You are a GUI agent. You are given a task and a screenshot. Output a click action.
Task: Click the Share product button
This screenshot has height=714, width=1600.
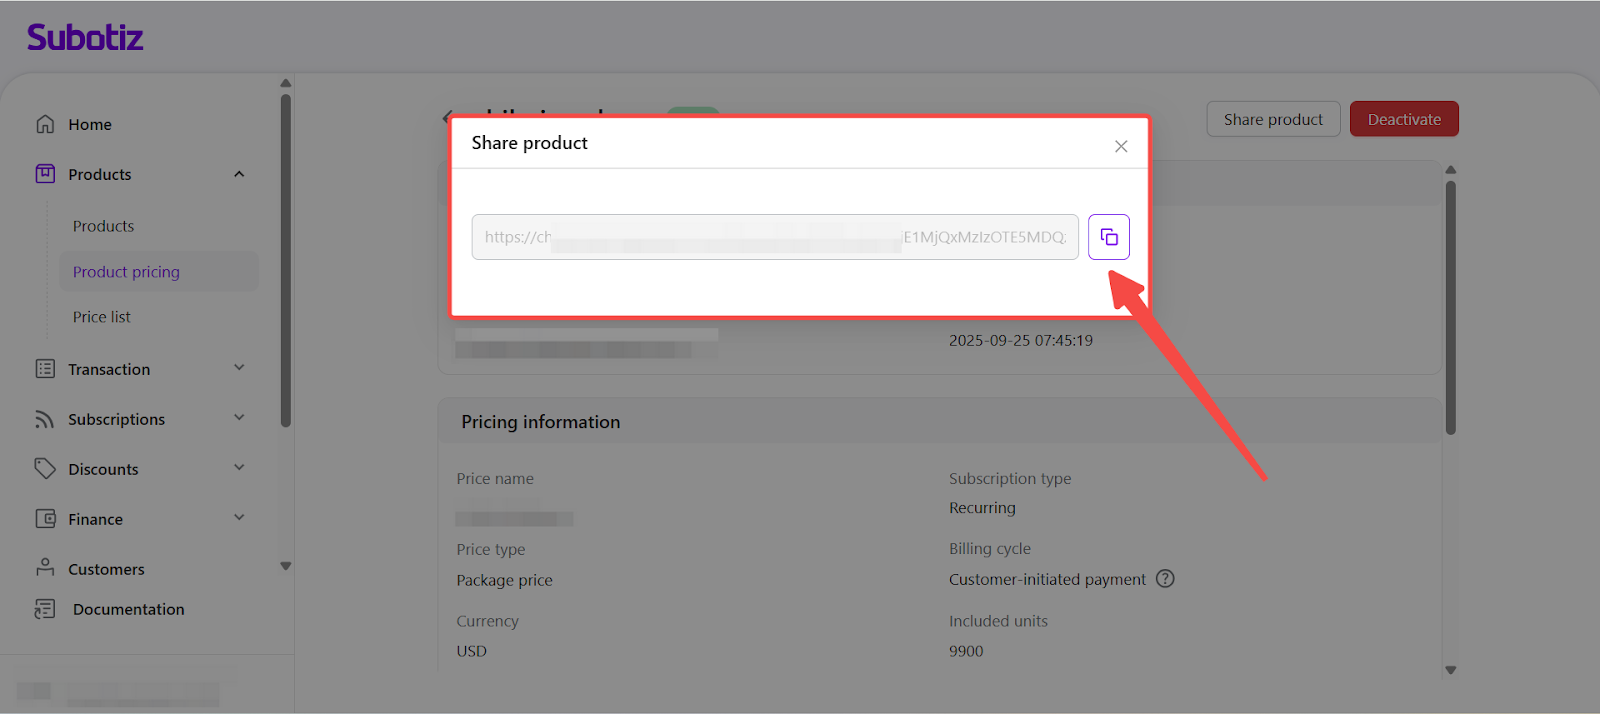pos(1273,119)
